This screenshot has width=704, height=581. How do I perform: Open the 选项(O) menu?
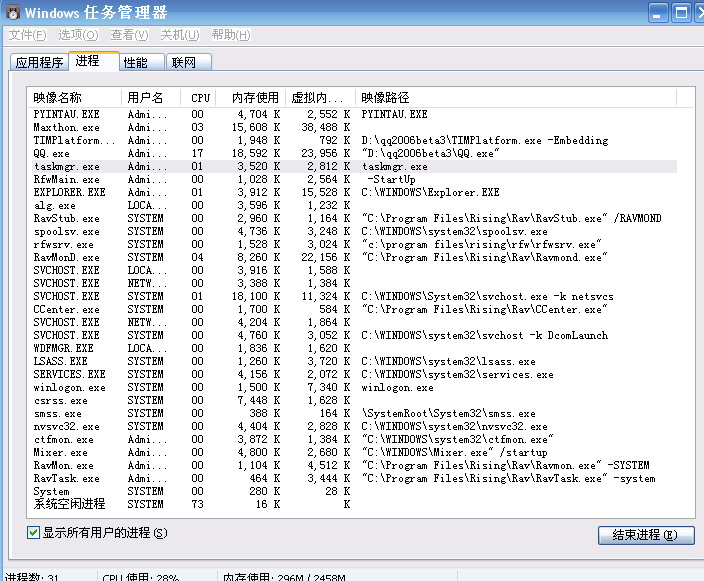78,35
